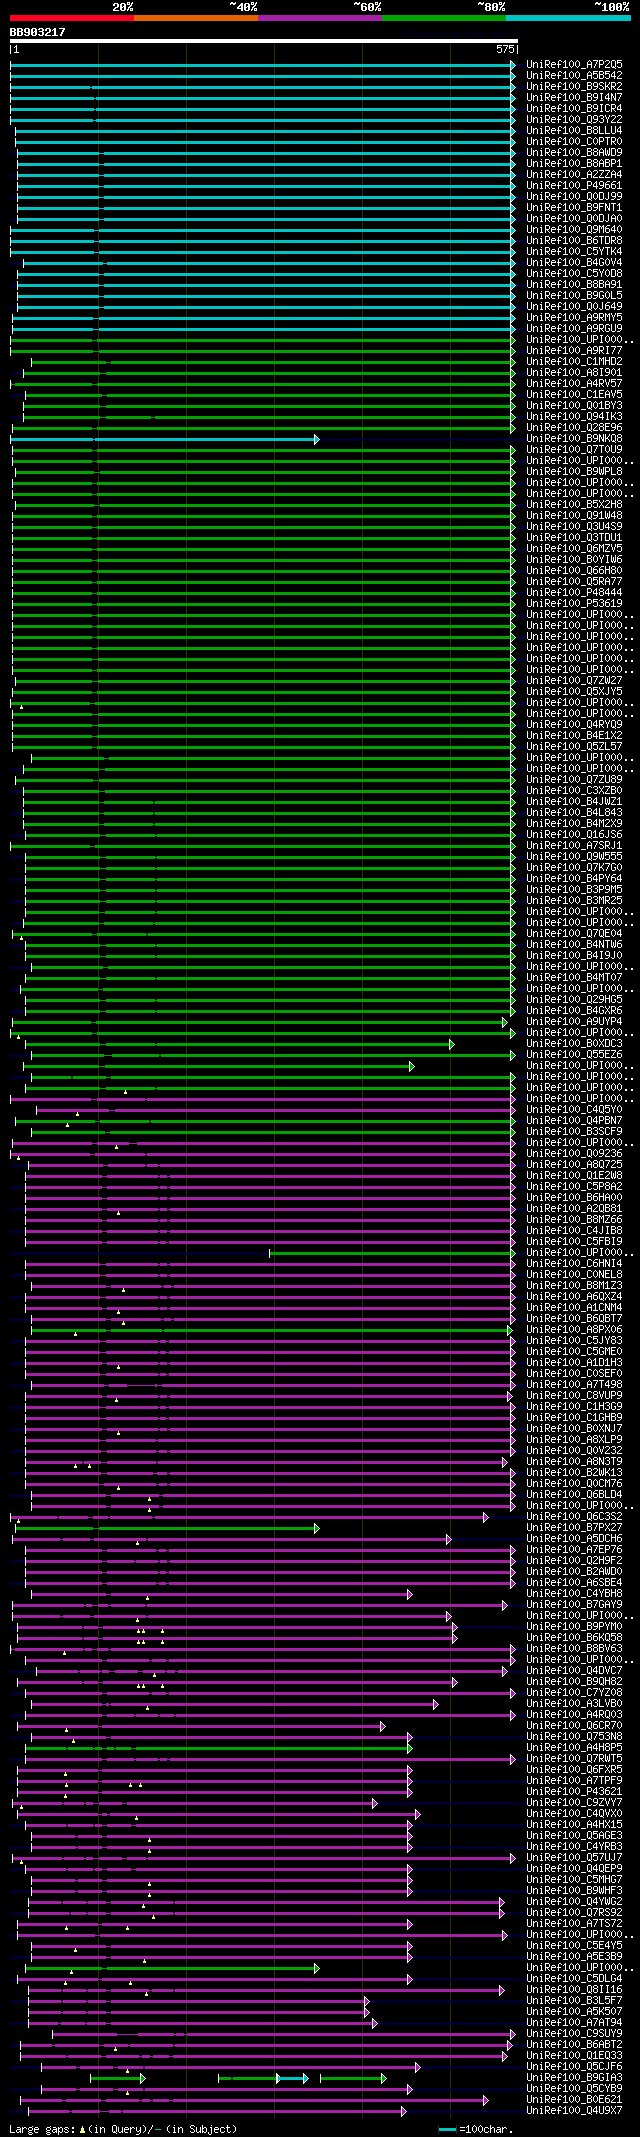The image size is (640, 2137).
Task: Select the UniRef100_Q6BLD4 label
Action: click(574, 1495)
